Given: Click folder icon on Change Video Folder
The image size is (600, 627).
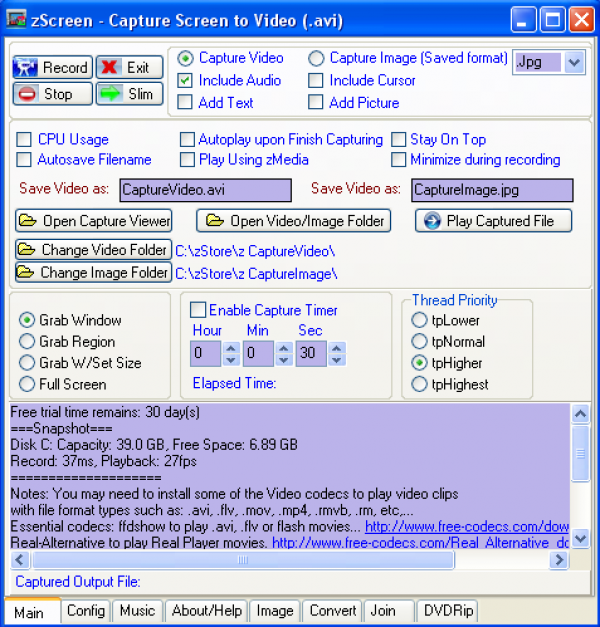Looking at the screenshot, I should pos(27,250).
